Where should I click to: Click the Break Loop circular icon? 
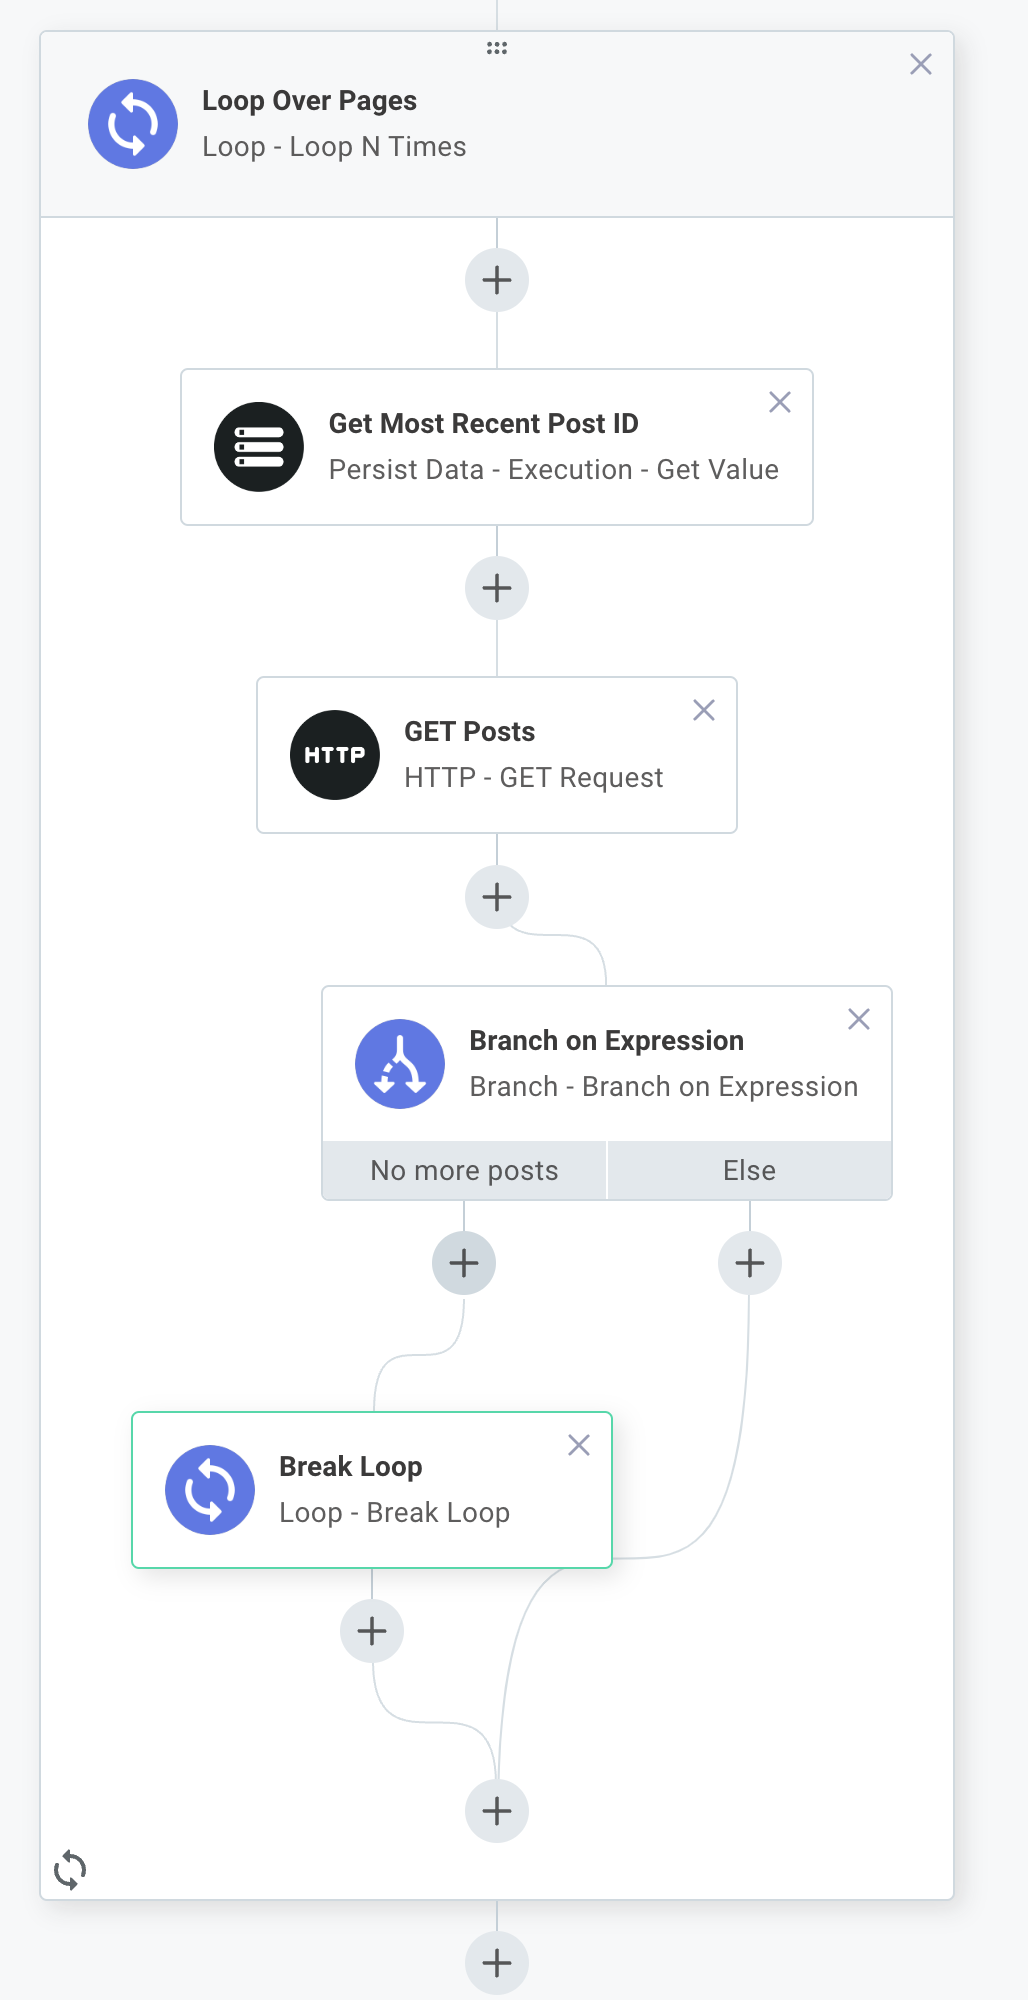(x=210, y=1490)
